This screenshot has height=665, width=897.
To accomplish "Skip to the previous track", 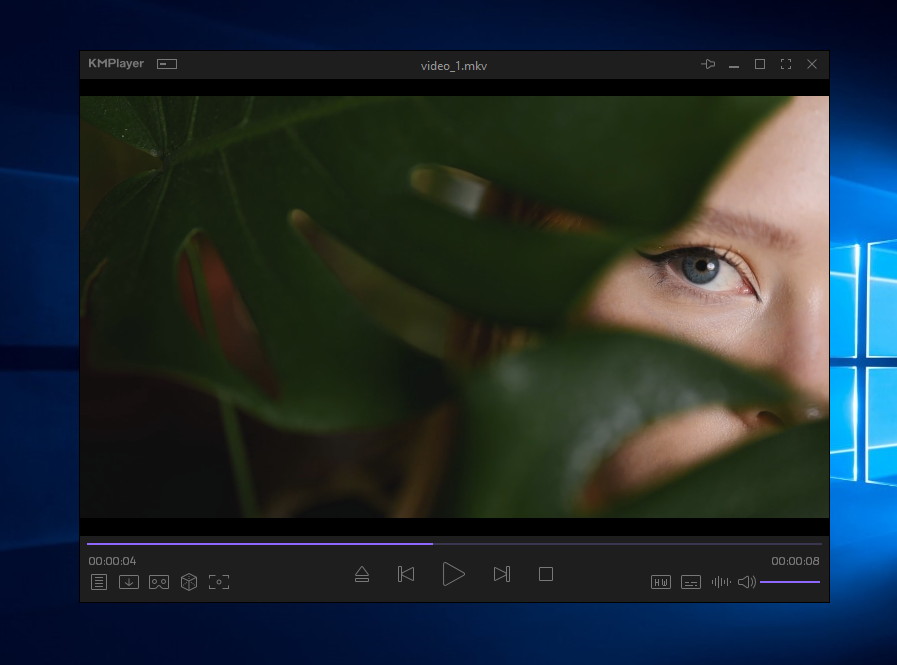I will (406, 574).
